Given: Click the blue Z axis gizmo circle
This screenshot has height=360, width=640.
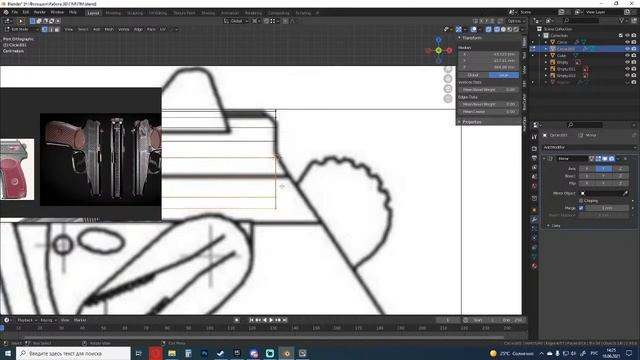Looking at the screenshot, I should click(x=438, y=40).
